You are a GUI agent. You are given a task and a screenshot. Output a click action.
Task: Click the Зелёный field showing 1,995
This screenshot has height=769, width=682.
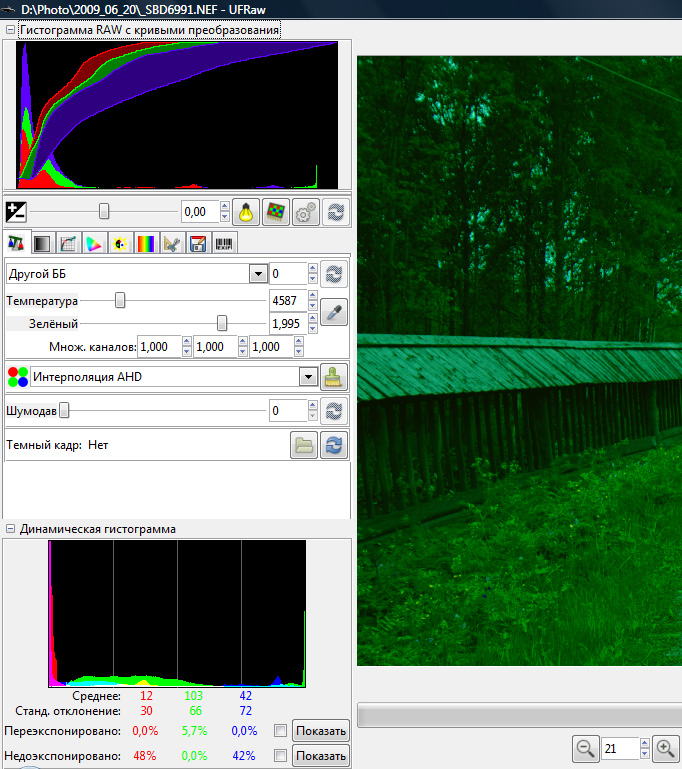(288, 324)
